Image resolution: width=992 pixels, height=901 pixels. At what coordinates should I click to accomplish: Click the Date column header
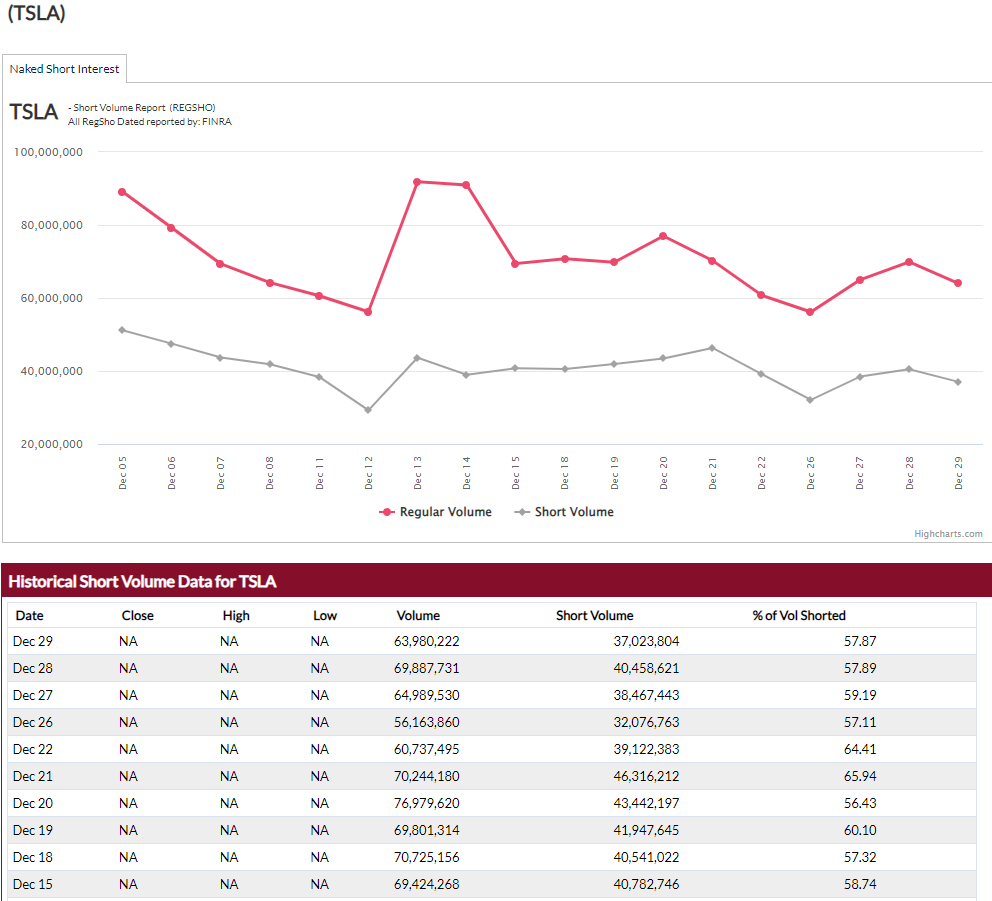click(30, 616)
